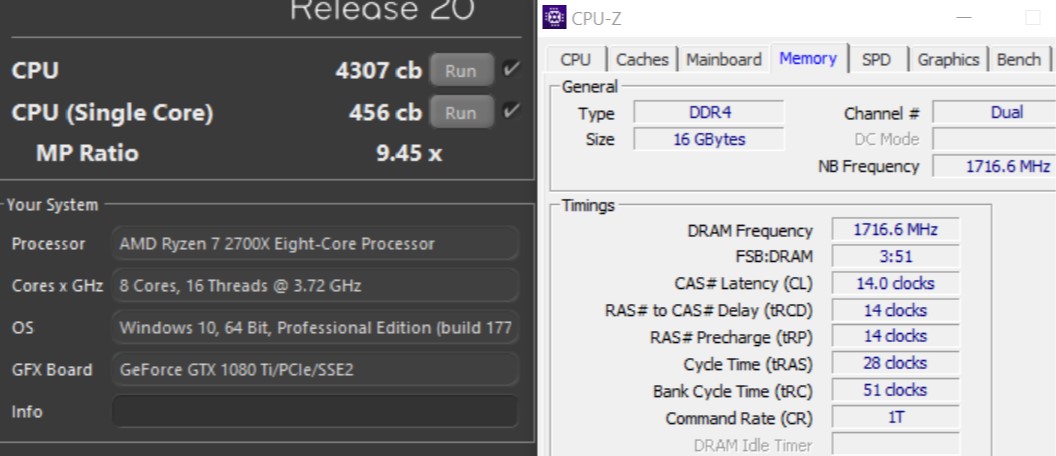Click the OS field showing Windows 10

coord(315,328)
